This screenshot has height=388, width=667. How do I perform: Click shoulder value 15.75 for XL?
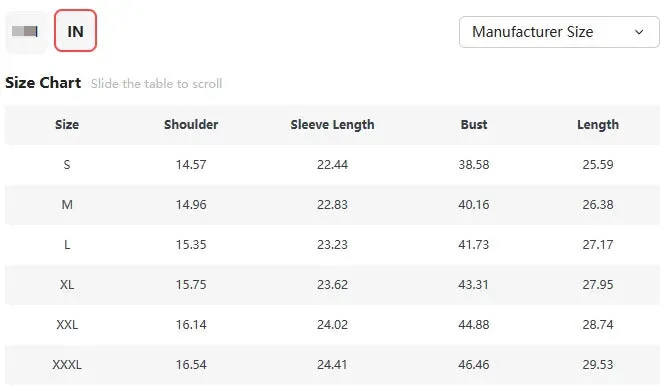pyautogui.click(x=191, y=285)
